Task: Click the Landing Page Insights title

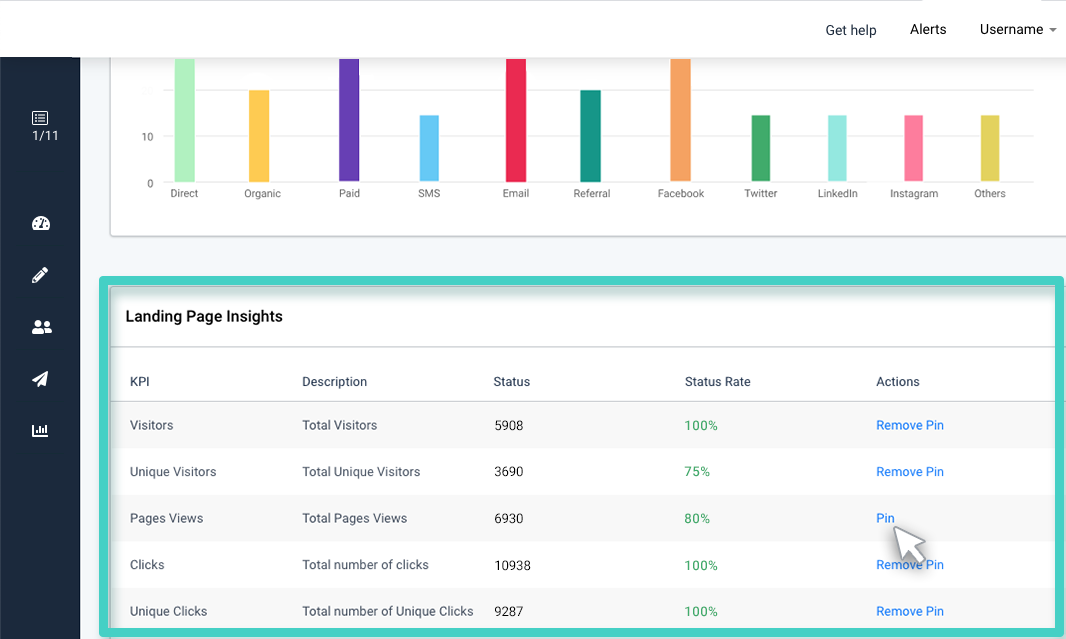Action: (204, 317)
